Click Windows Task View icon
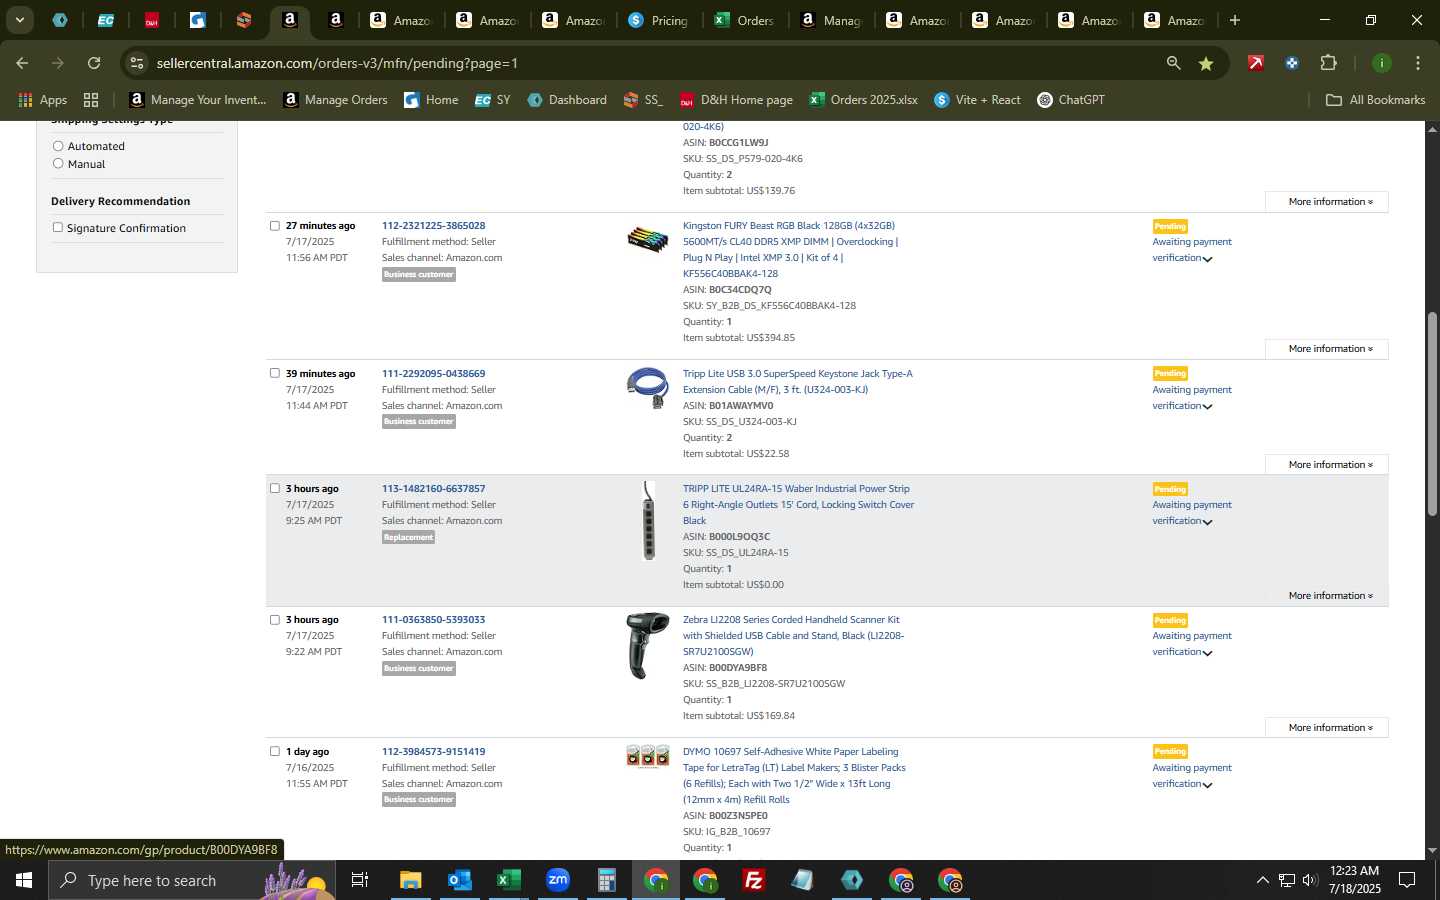Screen dimensions: 1440x900 [359, 880]
